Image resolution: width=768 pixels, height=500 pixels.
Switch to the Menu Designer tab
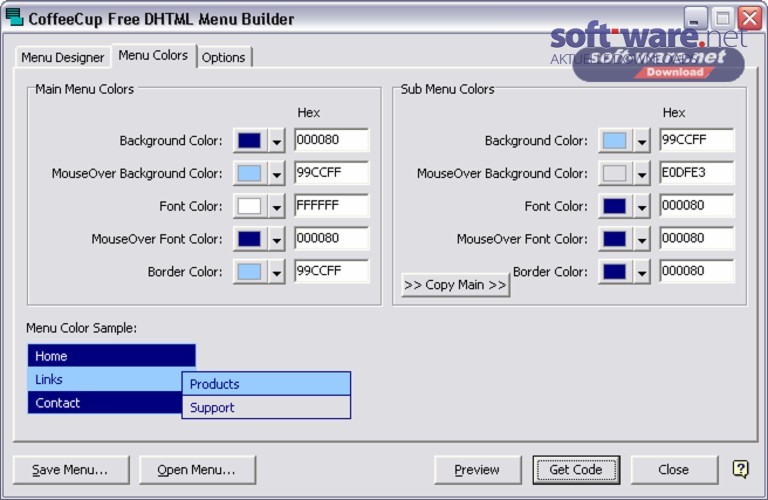click(x=63, y=57)
